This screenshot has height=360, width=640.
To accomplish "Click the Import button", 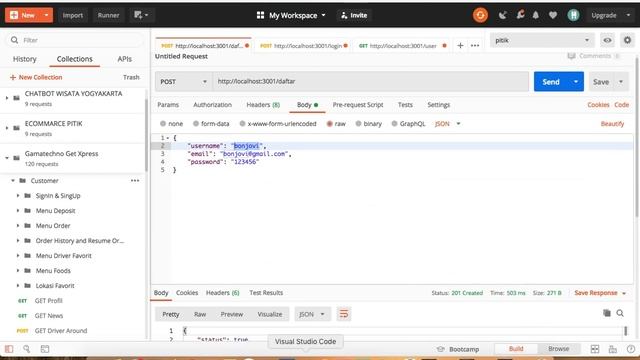I will pos(73,15).
